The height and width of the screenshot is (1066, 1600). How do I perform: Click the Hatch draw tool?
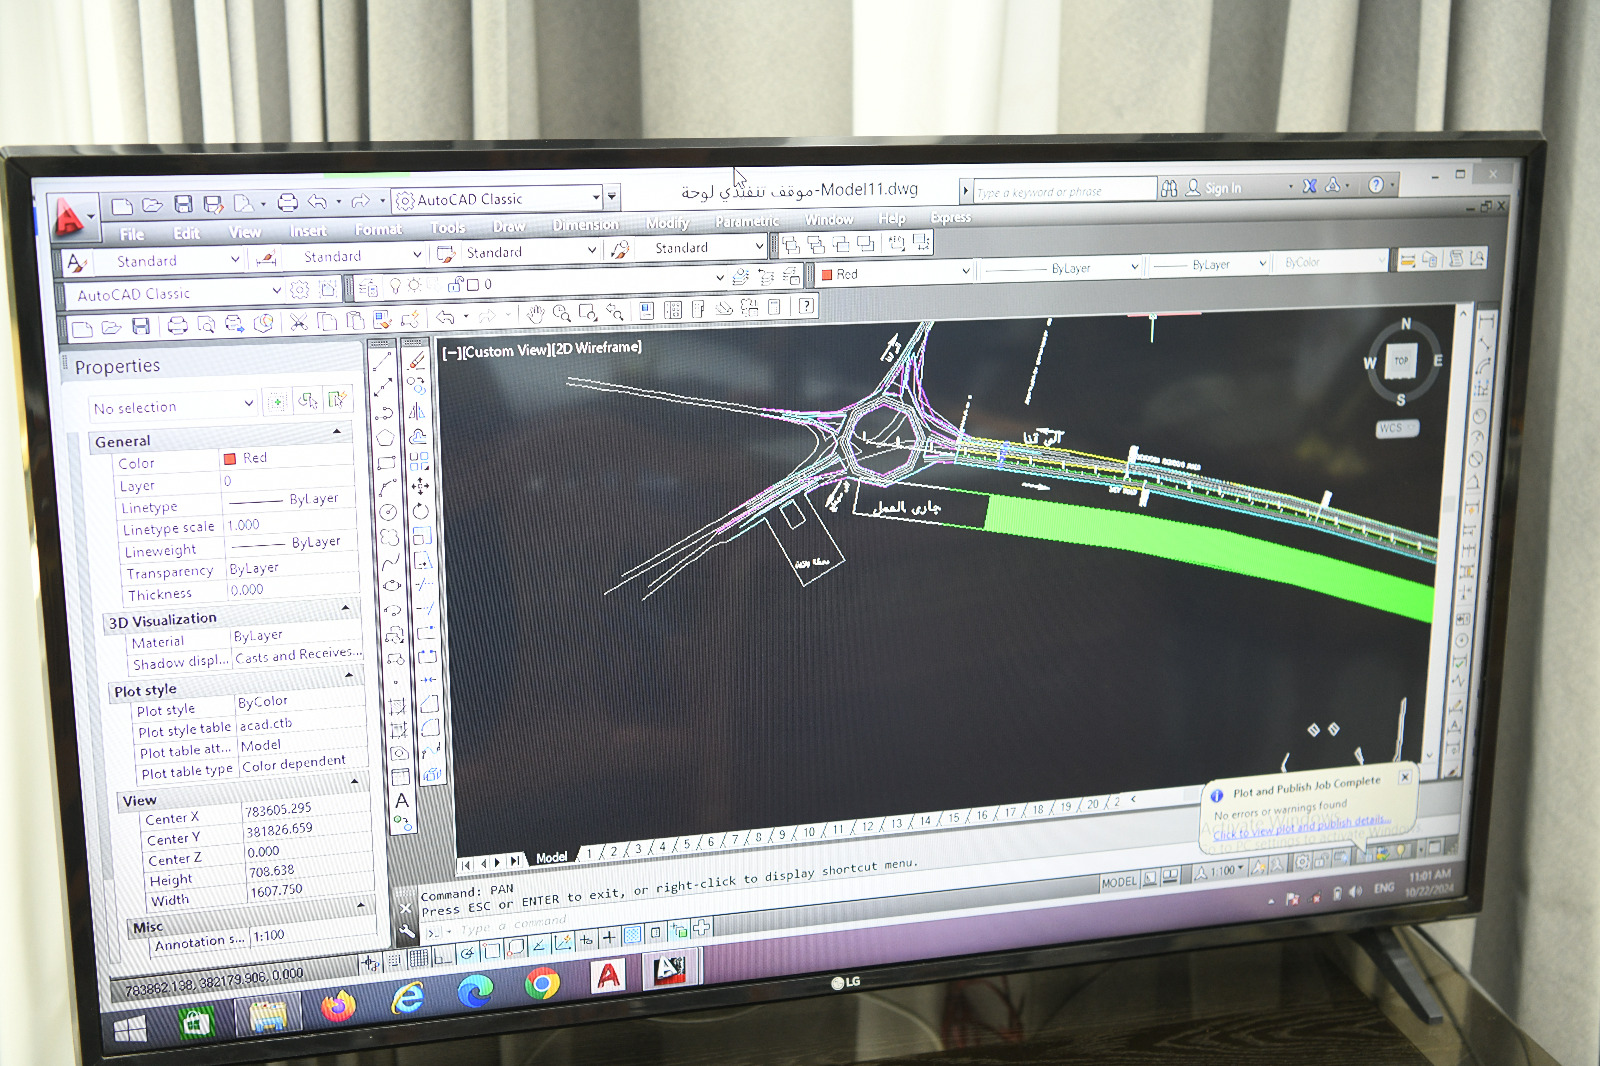click(x=397, y=707)
